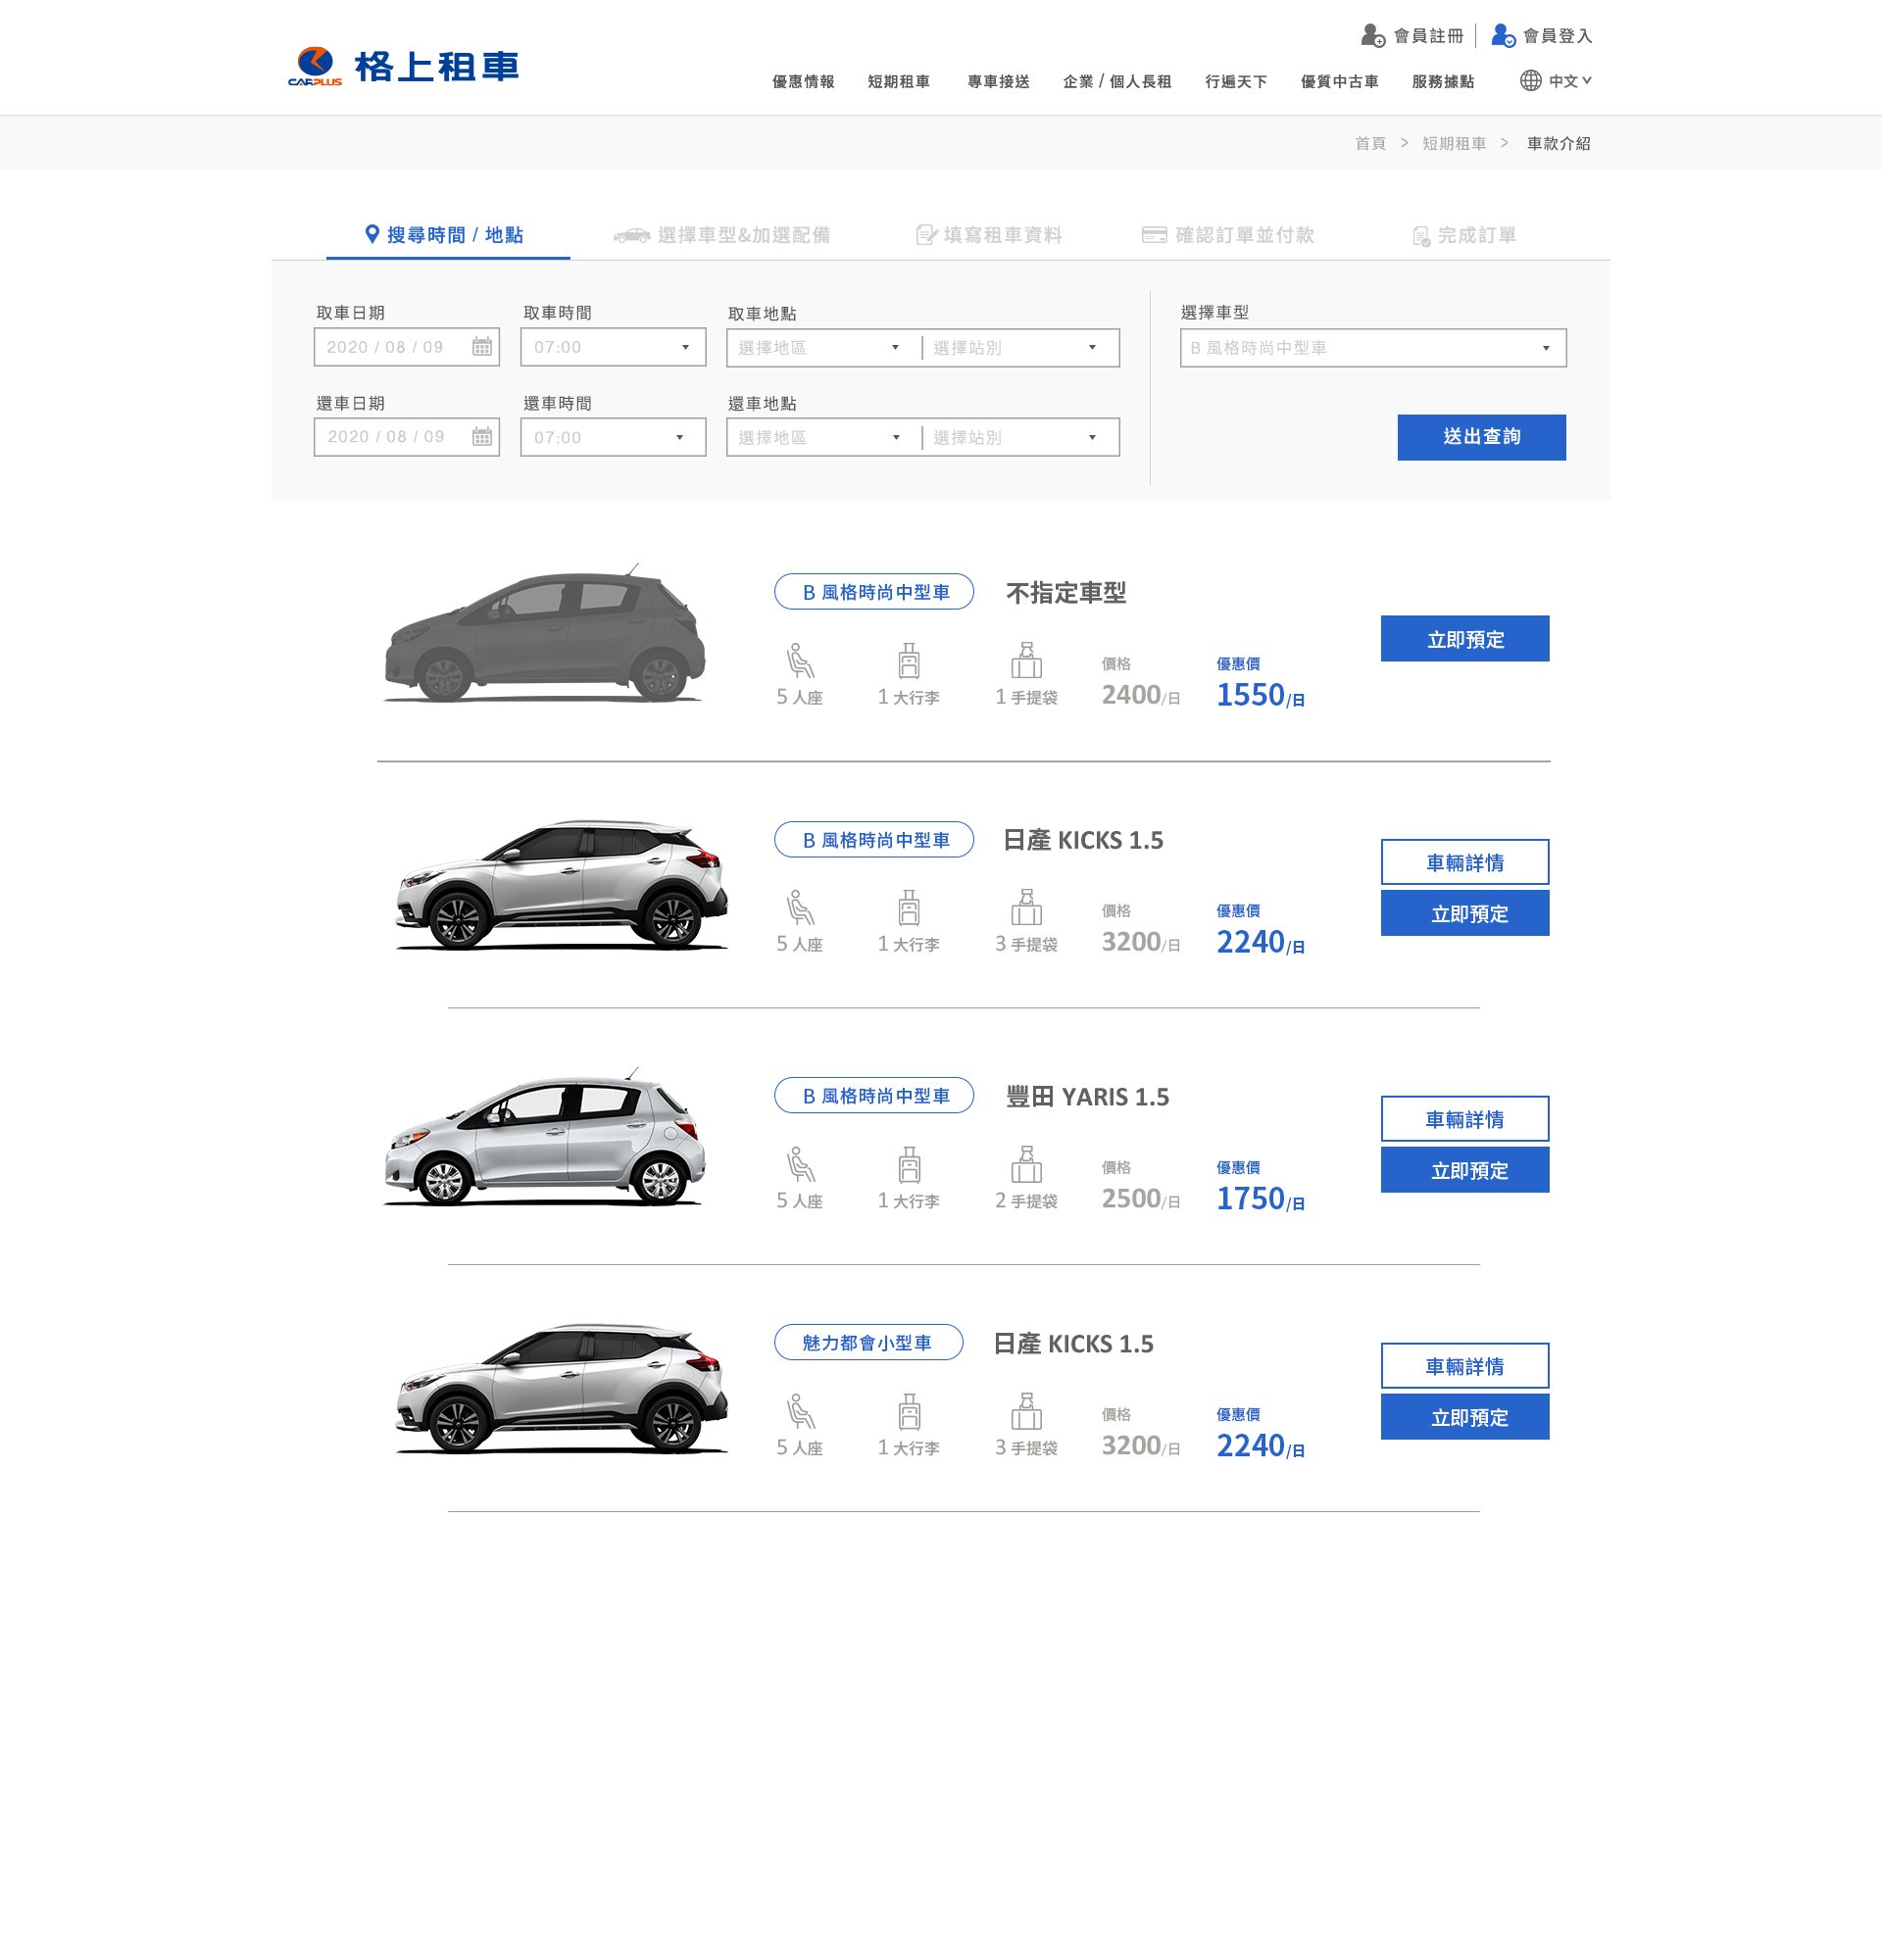Click the seat icon in 魅力都會小型車 row

click(800, 1412)
